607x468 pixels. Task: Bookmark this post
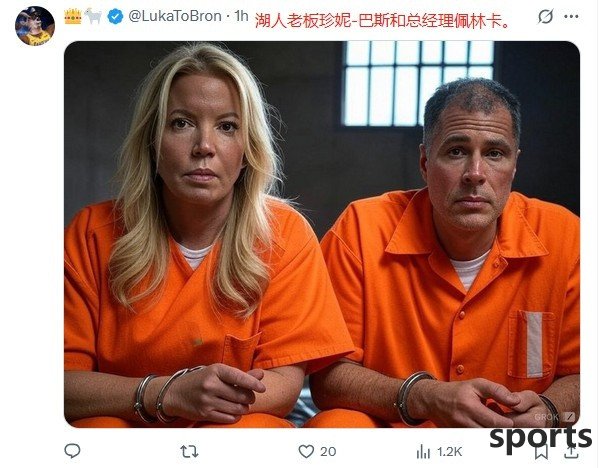[541, 452]
